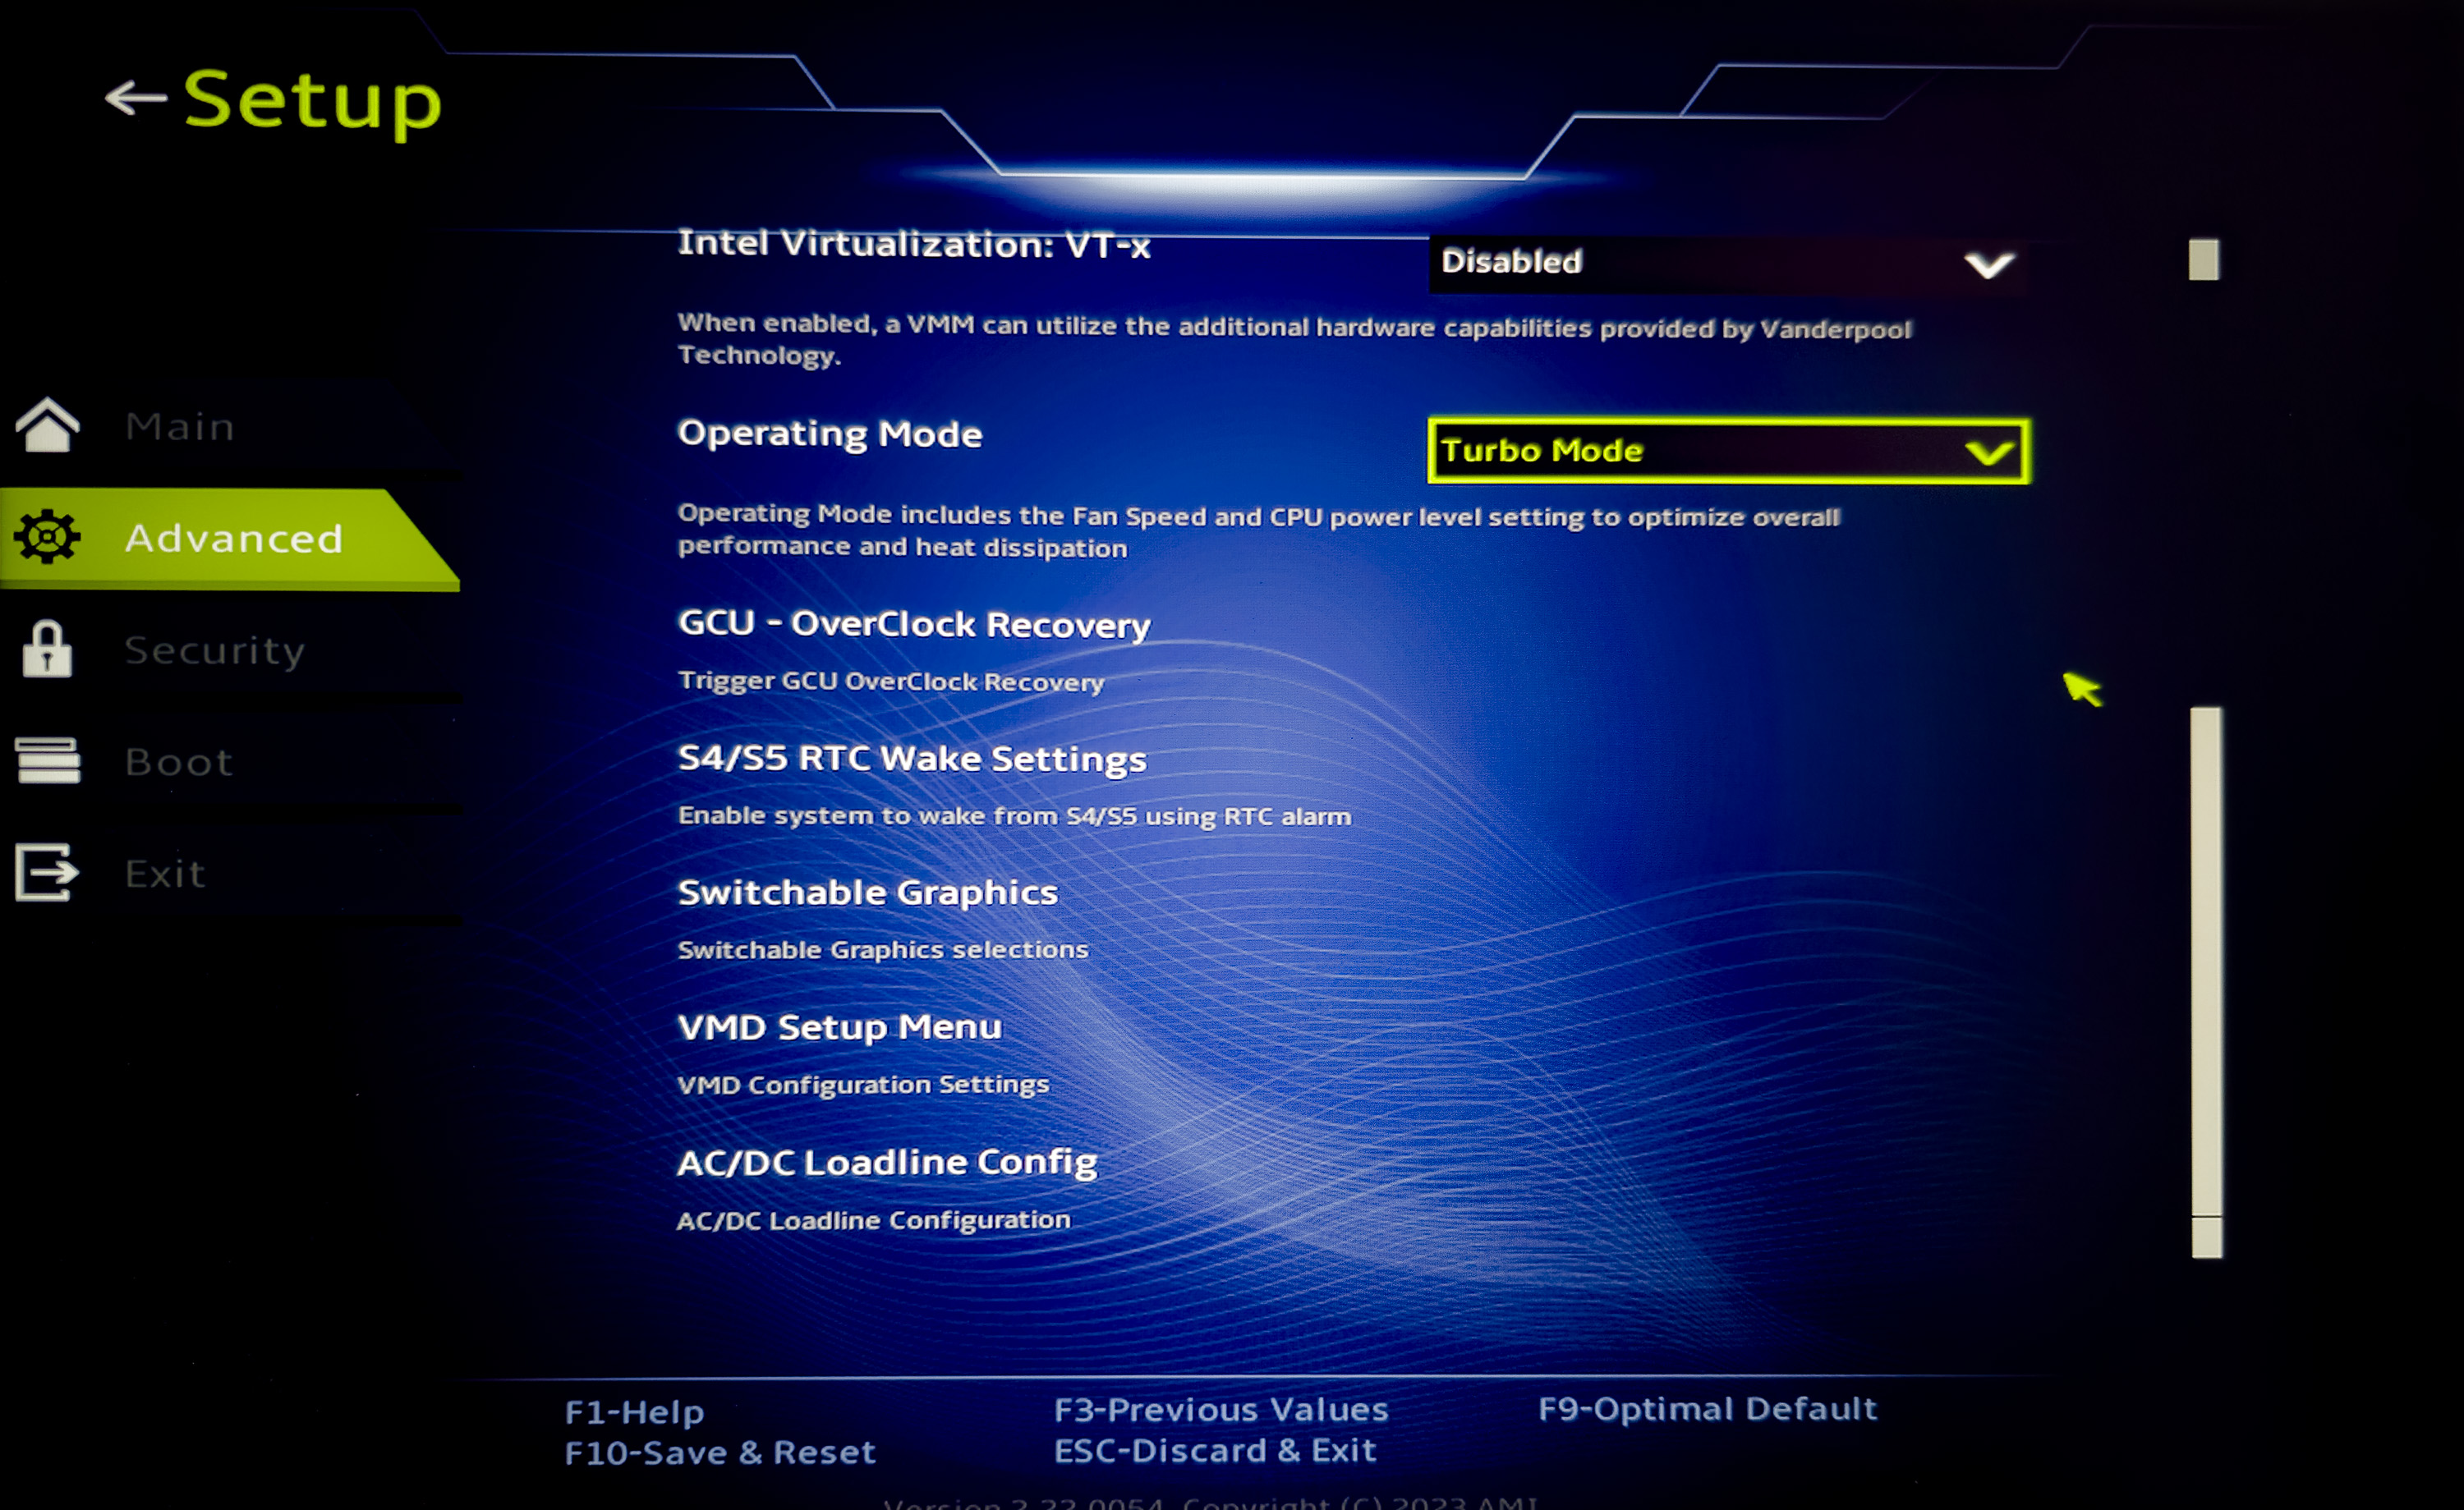2464x1510 pixels.
Task: Open GCU - OverClock Recovery
Action: click(x=914, y=623)
